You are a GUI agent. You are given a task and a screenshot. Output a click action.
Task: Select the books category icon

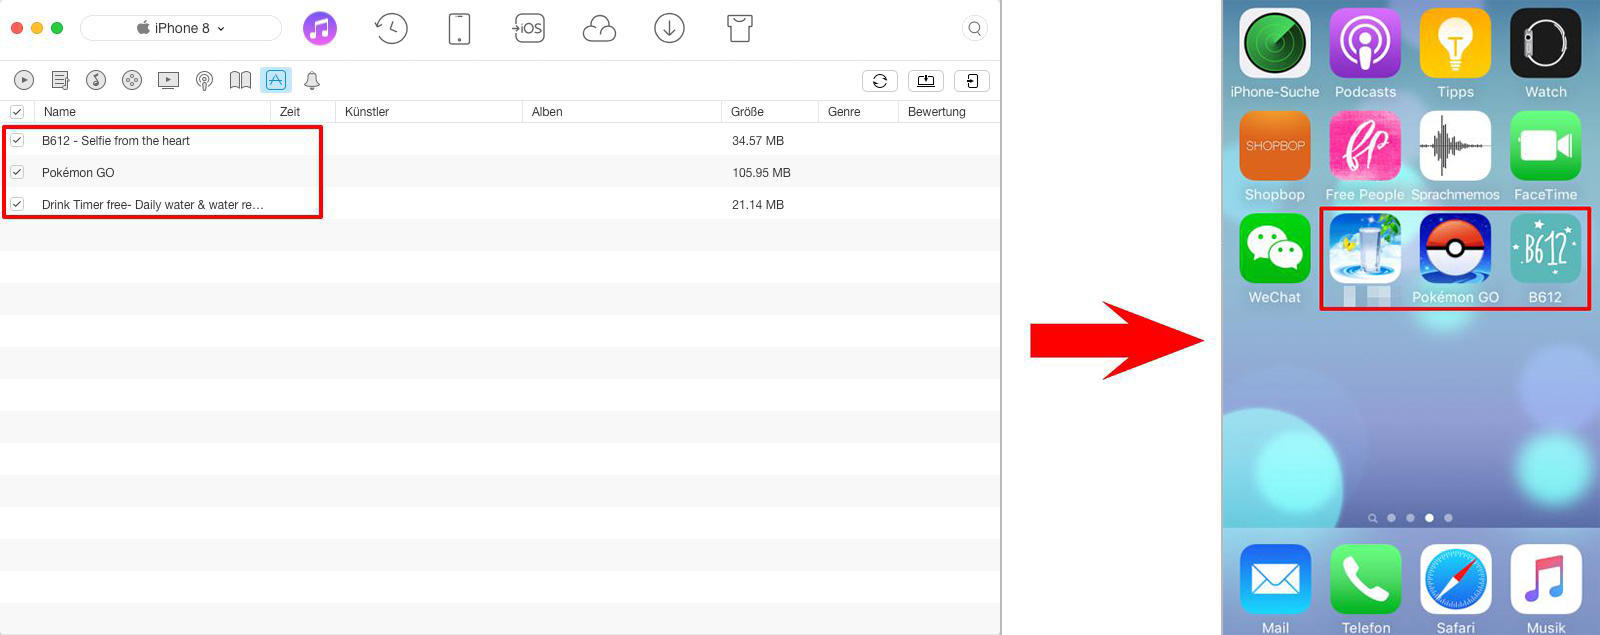pyautogui.click(x=240, y=80)
